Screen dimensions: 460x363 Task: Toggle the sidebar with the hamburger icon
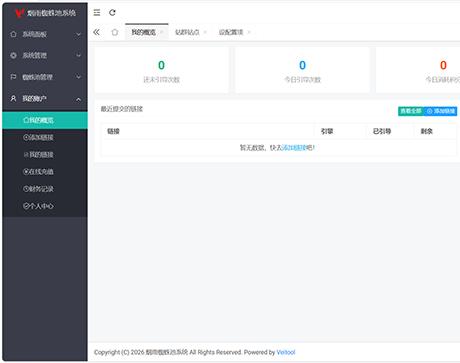(x=97, y=13)
